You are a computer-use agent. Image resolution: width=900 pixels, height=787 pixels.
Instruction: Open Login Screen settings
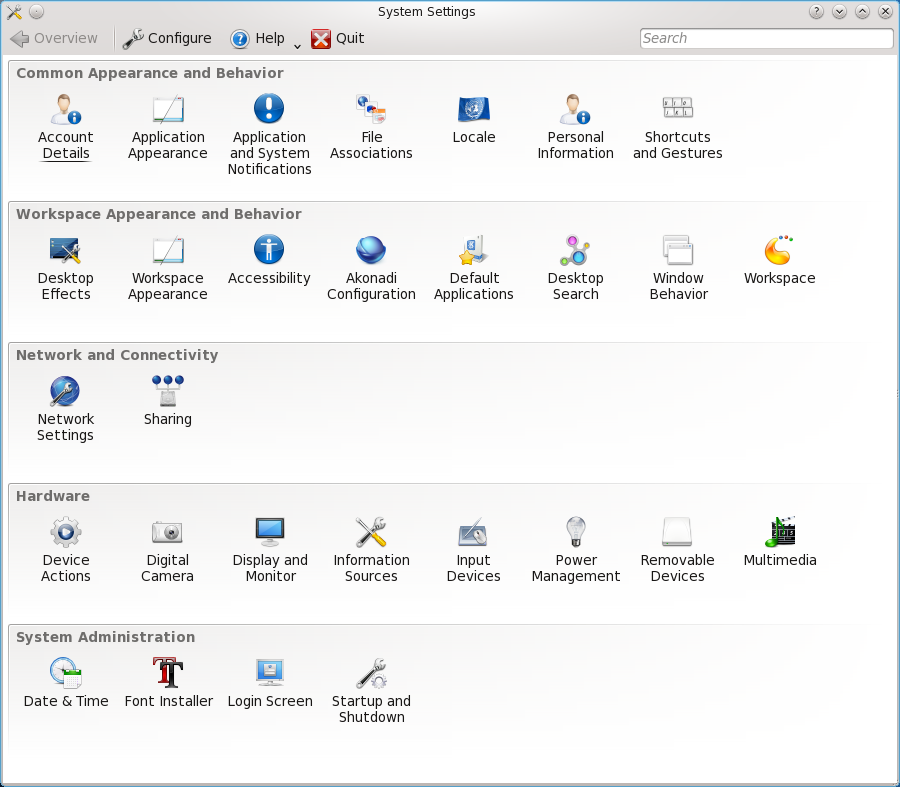[x=270, y=684]
